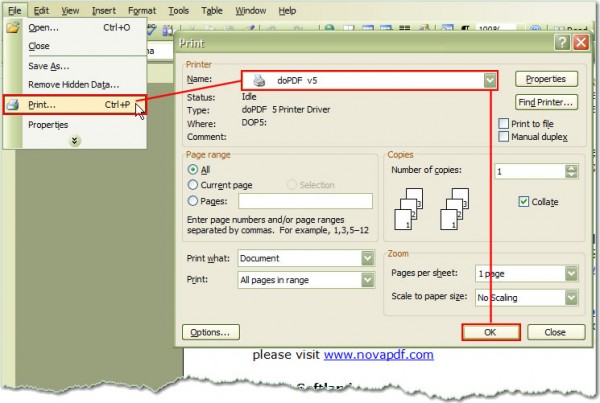The height and width of the screenshot is (403, 600).
Task: Open the Window menu
Action: tap(251, 11)
